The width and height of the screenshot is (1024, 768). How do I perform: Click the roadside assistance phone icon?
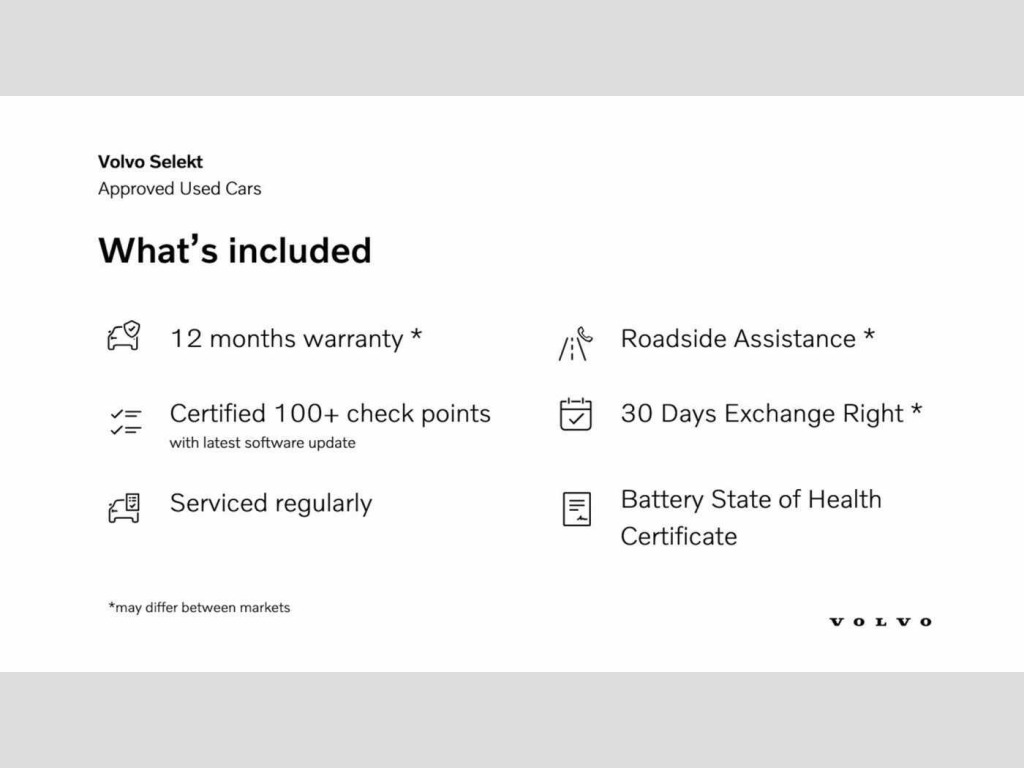(575, 344)
